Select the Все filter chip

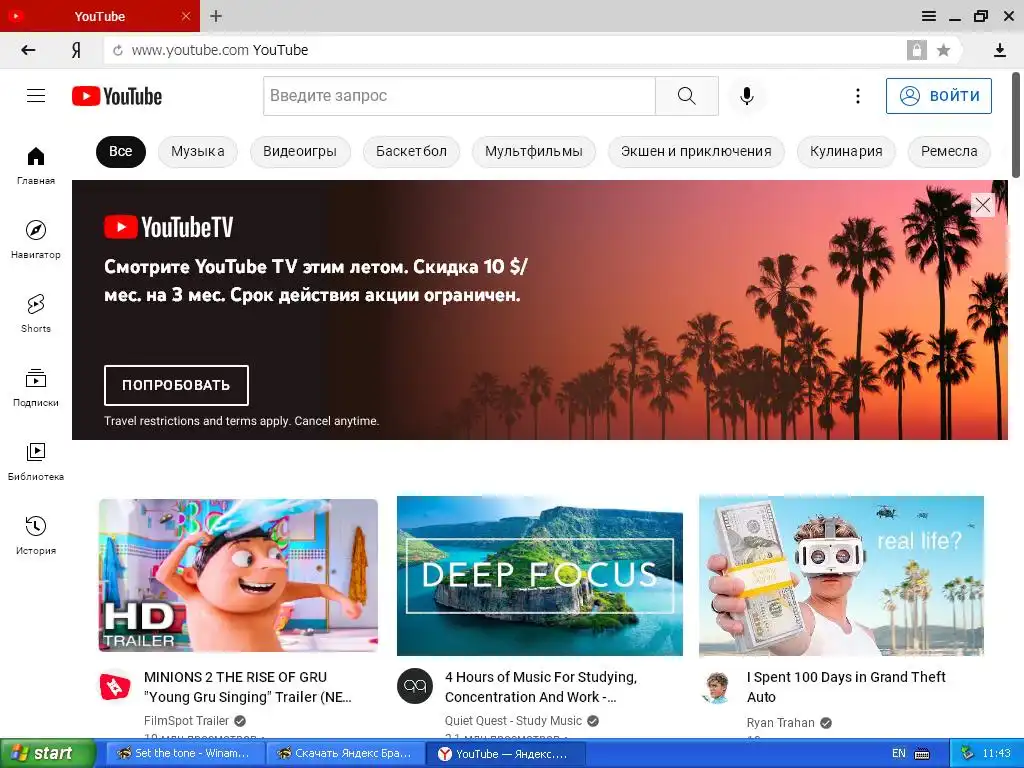pyautogui.click(x=121, y=152)
